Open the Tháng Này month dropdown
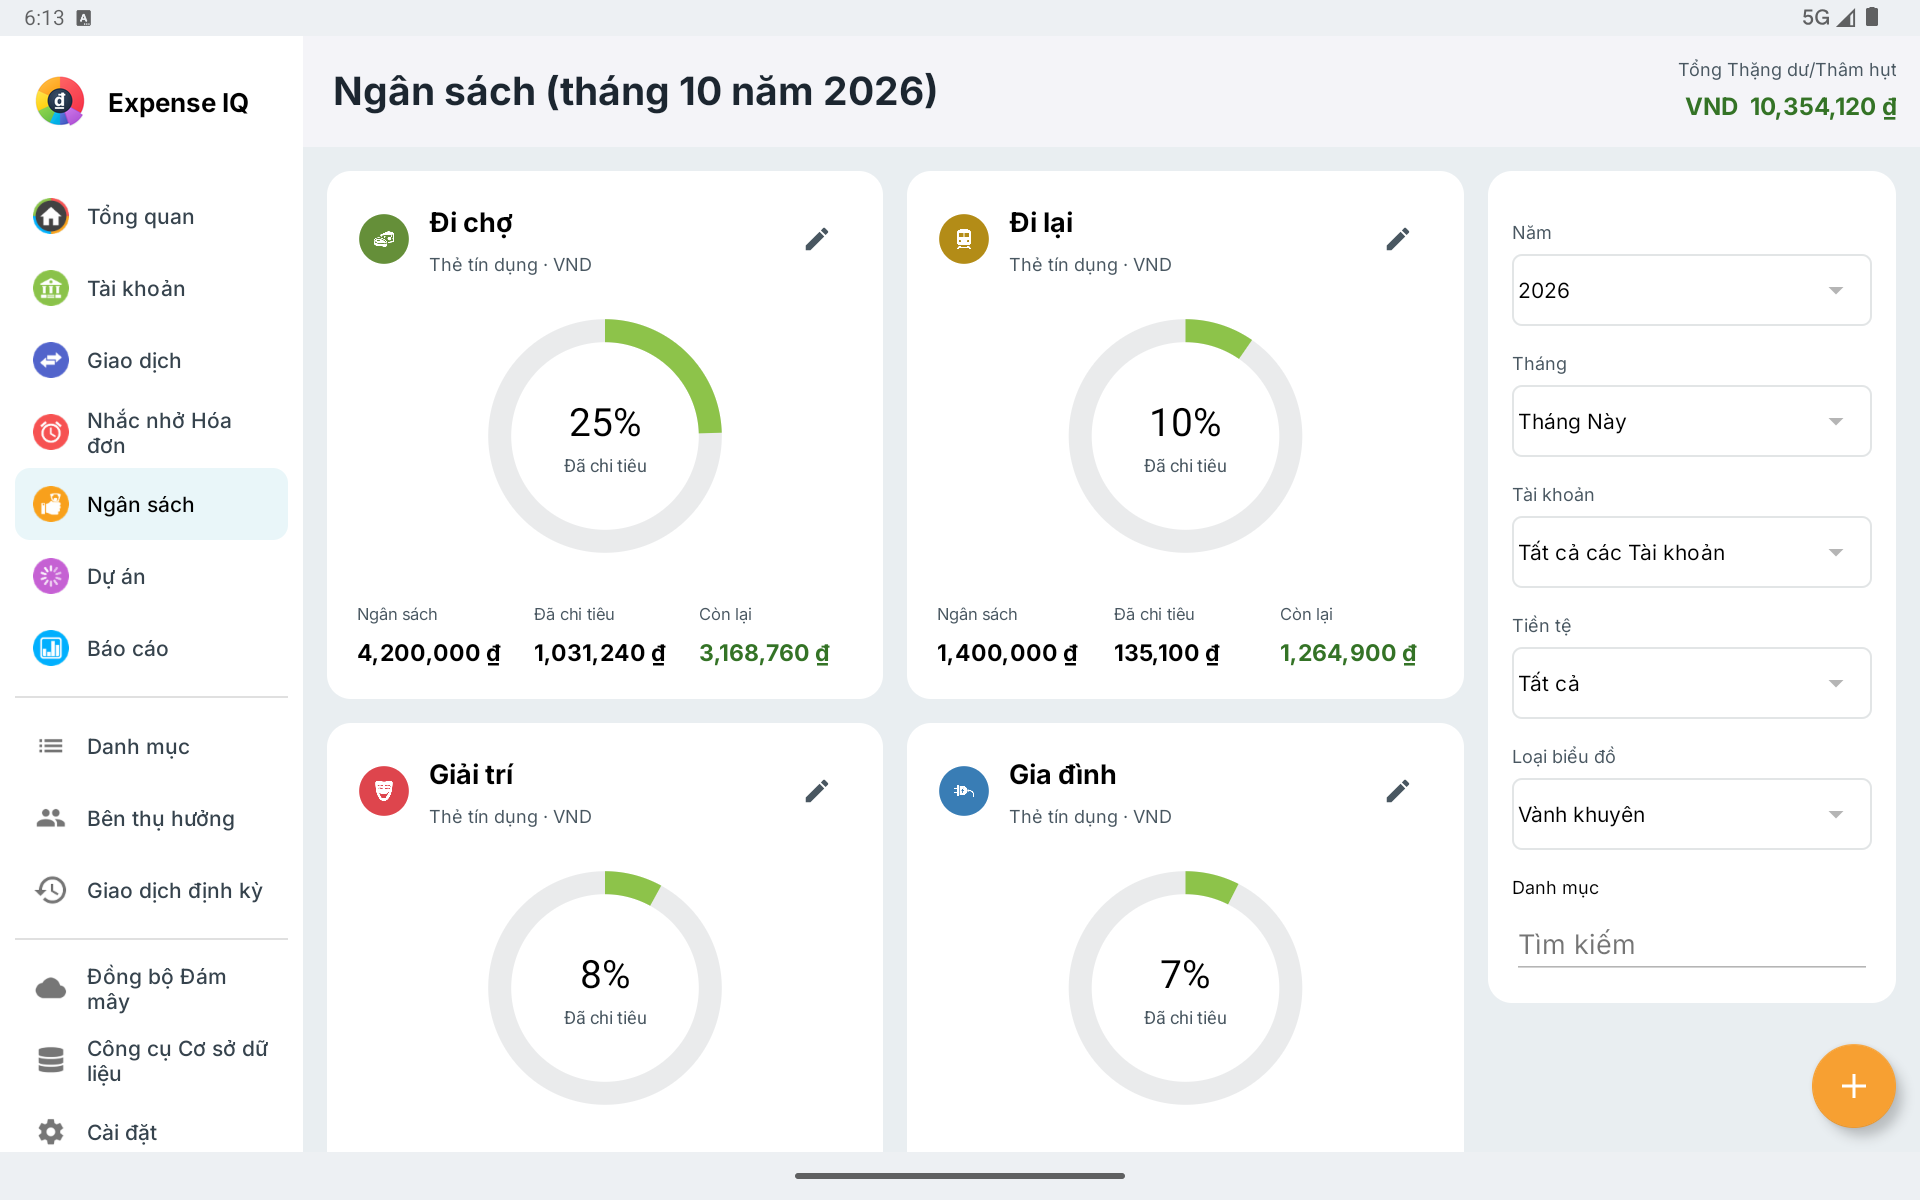The image size is (1920, 1200). 1691,421
